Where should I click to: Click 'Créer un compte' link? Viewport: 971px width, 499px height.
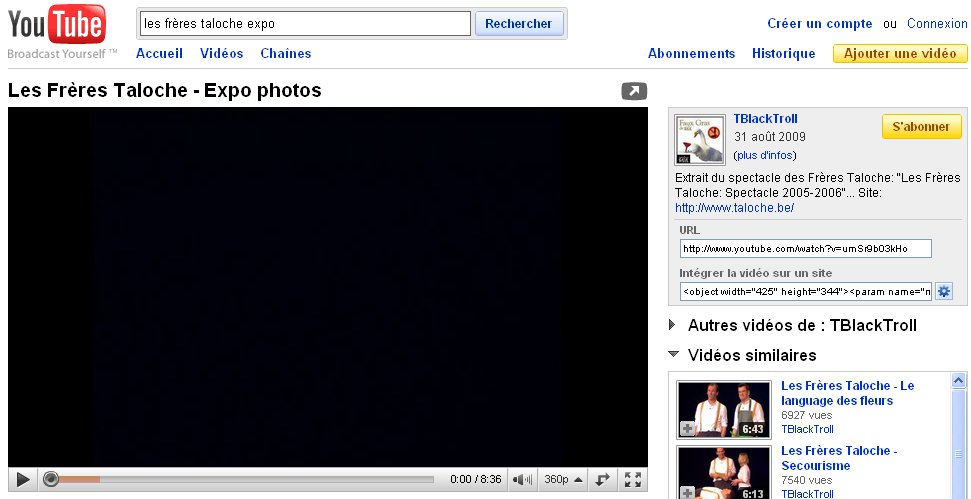tap(820, 24)
